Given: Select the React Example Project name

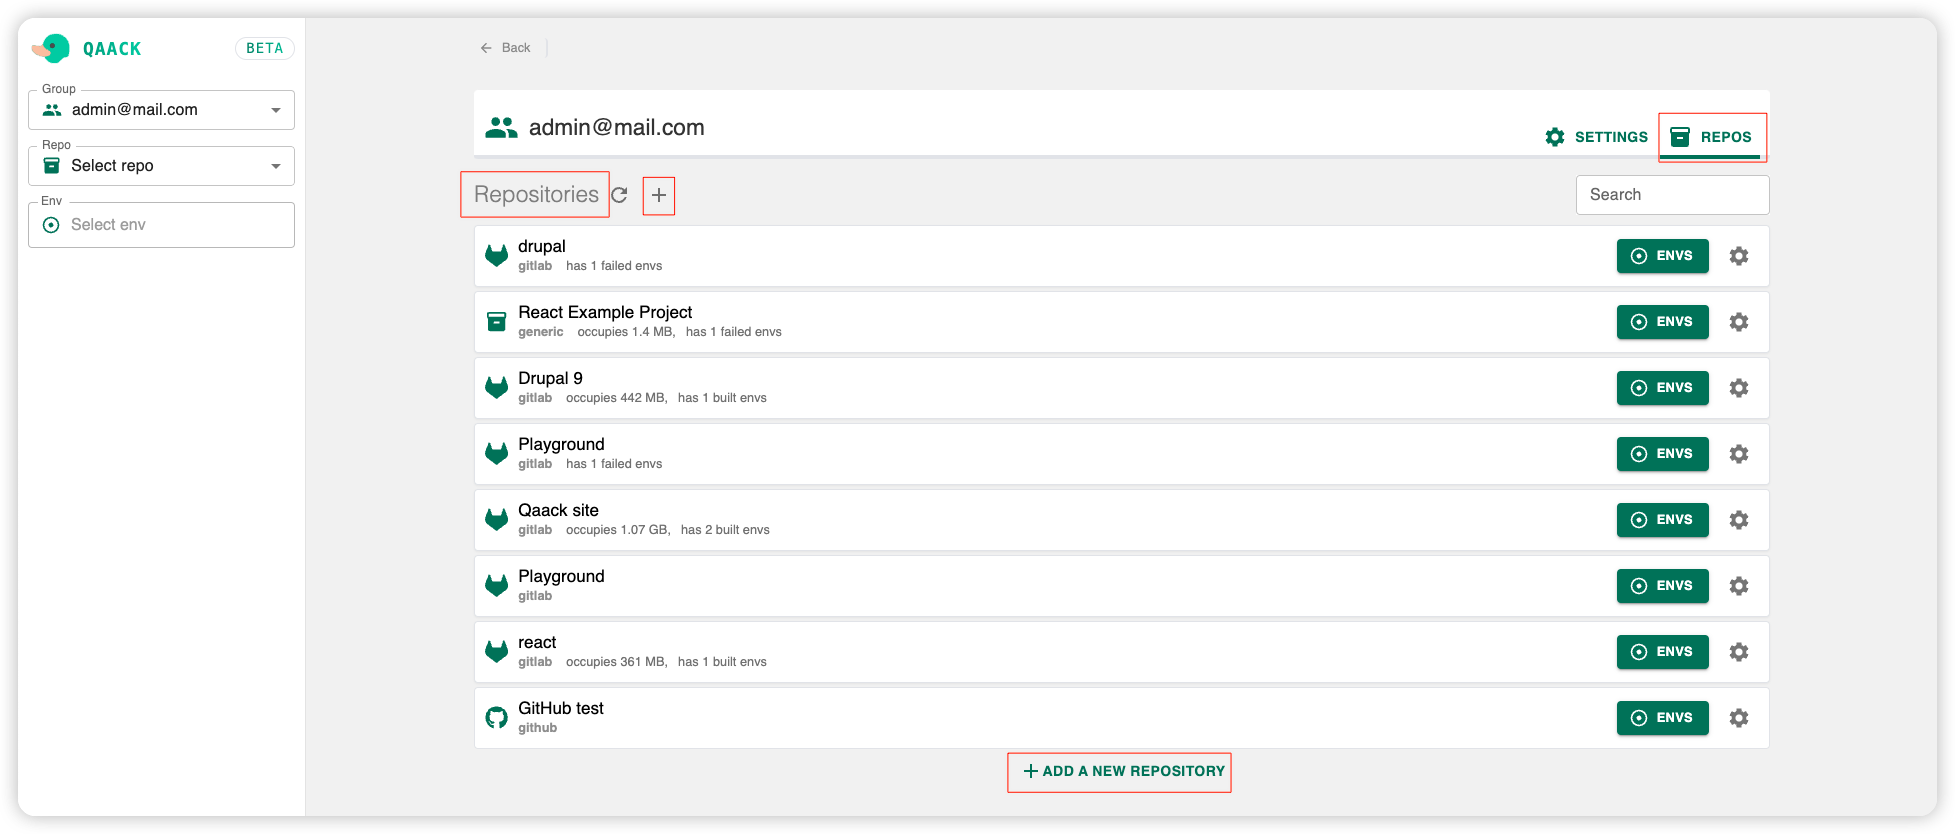Looking at the screenshot, I should 605,312.
